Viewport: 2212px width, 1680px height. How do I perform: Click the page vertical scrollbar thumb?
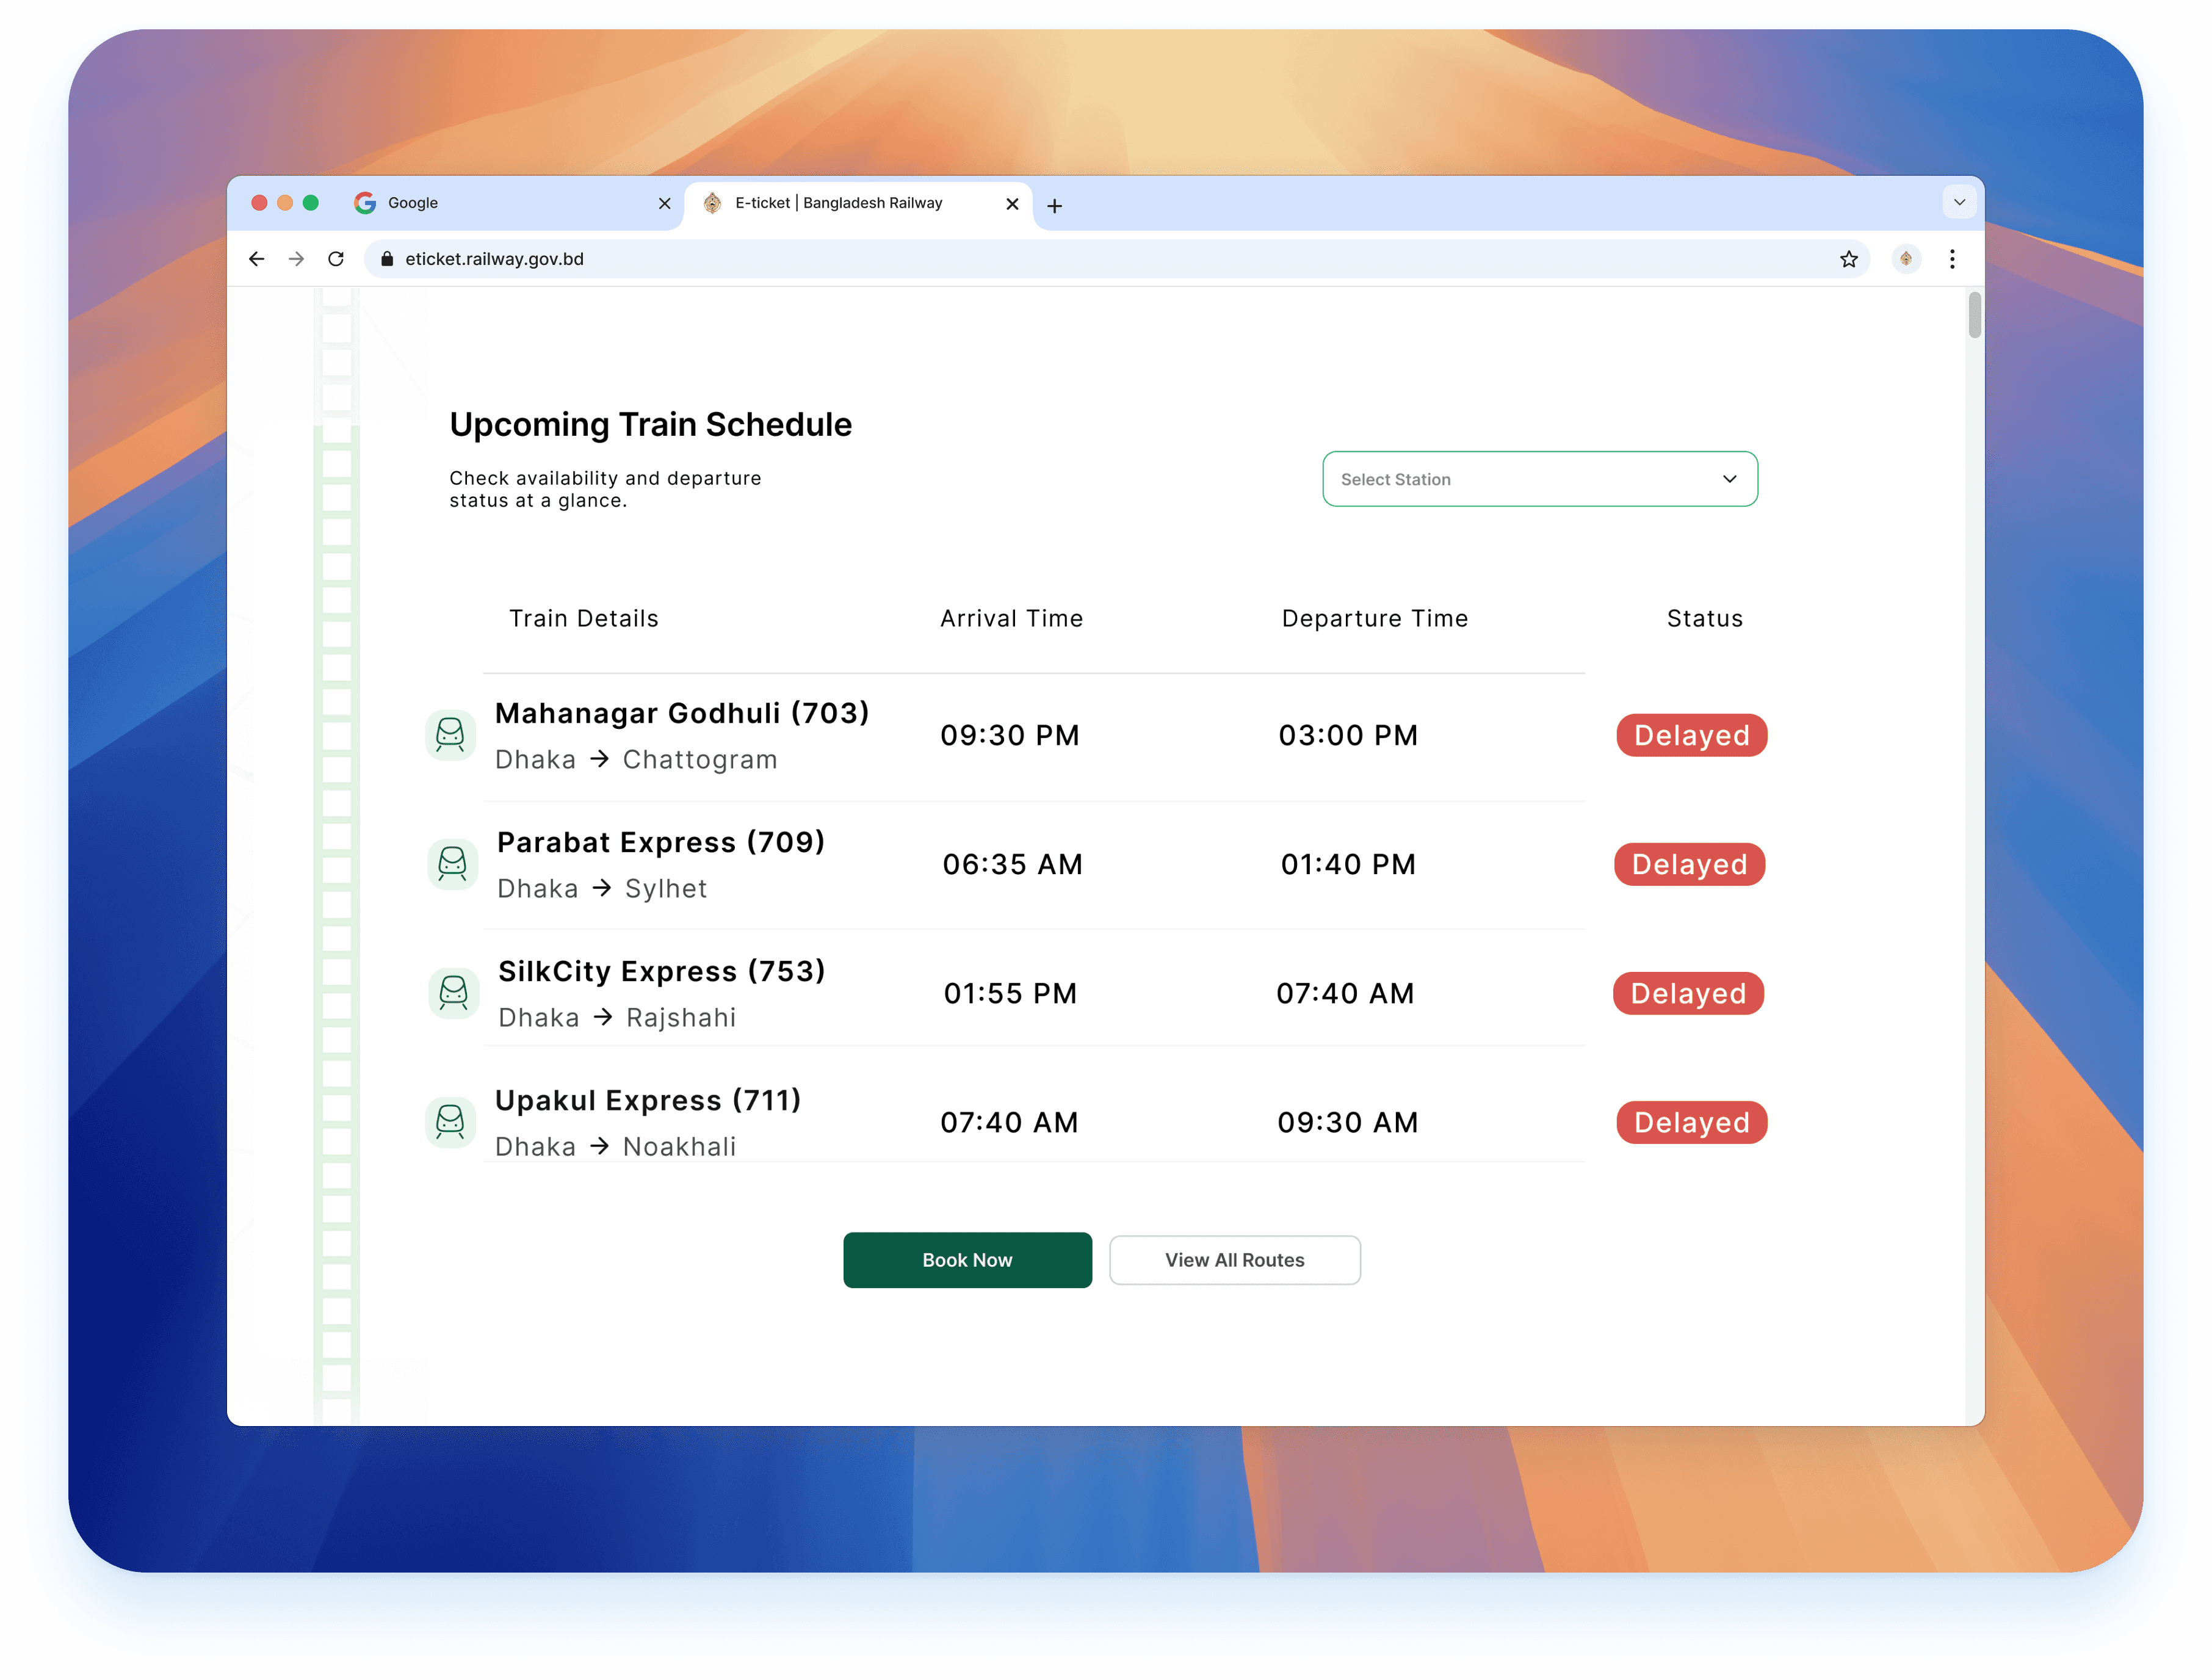coord(1974,315)
